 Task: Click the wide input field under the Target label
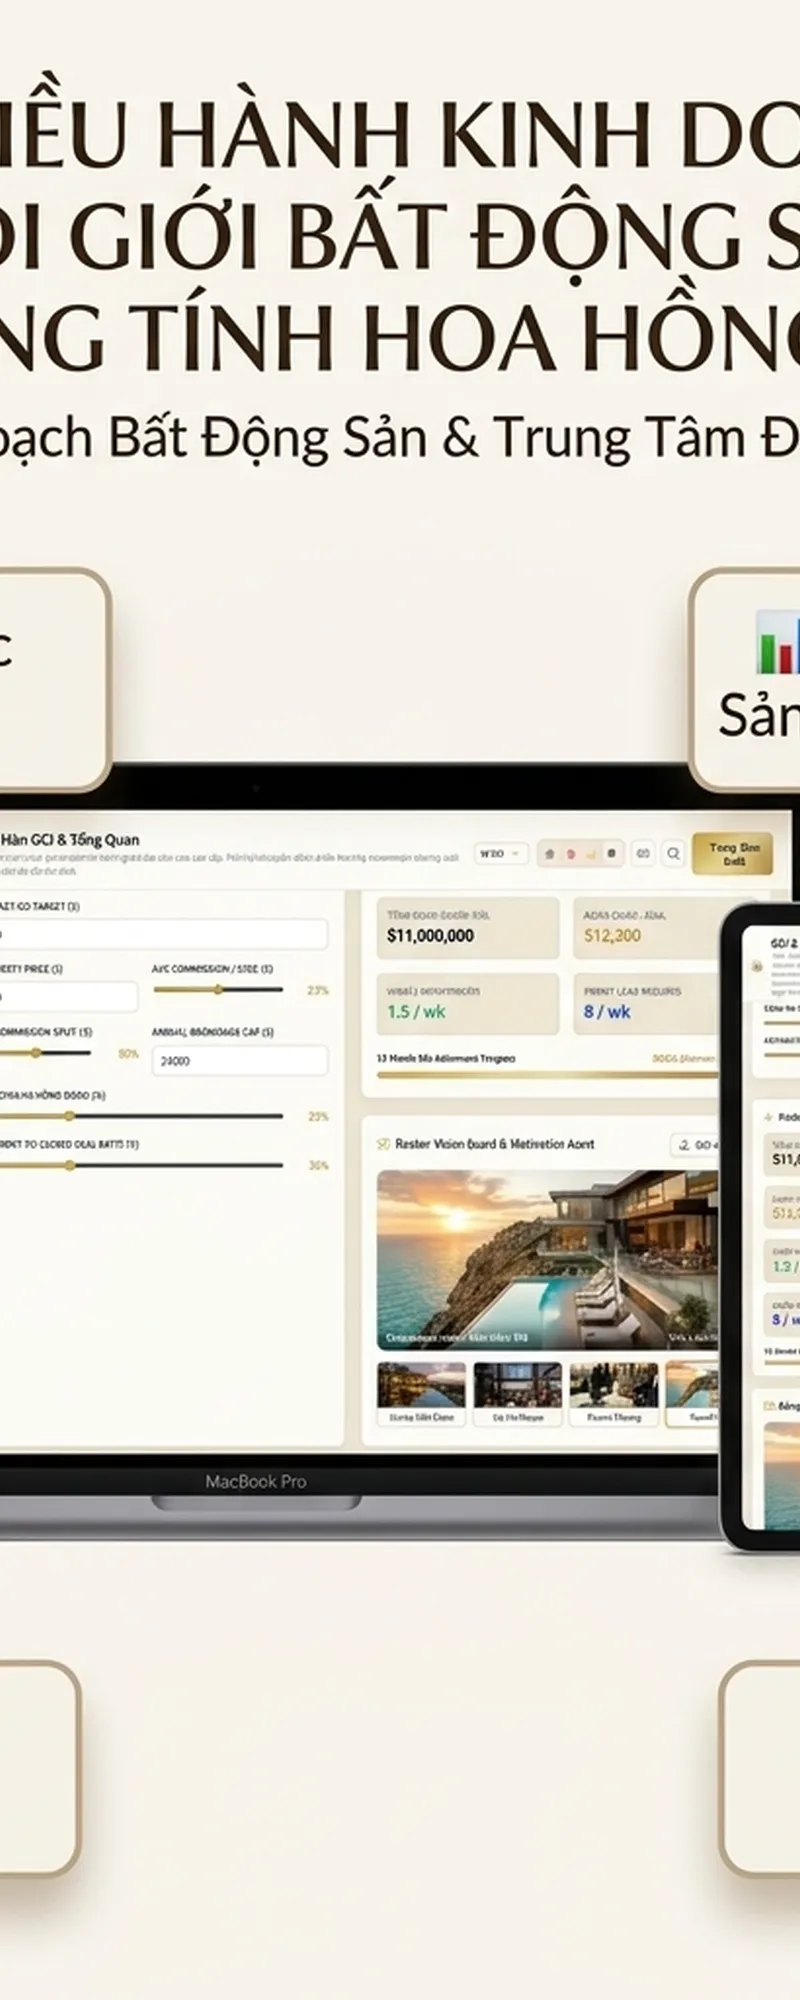[x=164, y=935]
